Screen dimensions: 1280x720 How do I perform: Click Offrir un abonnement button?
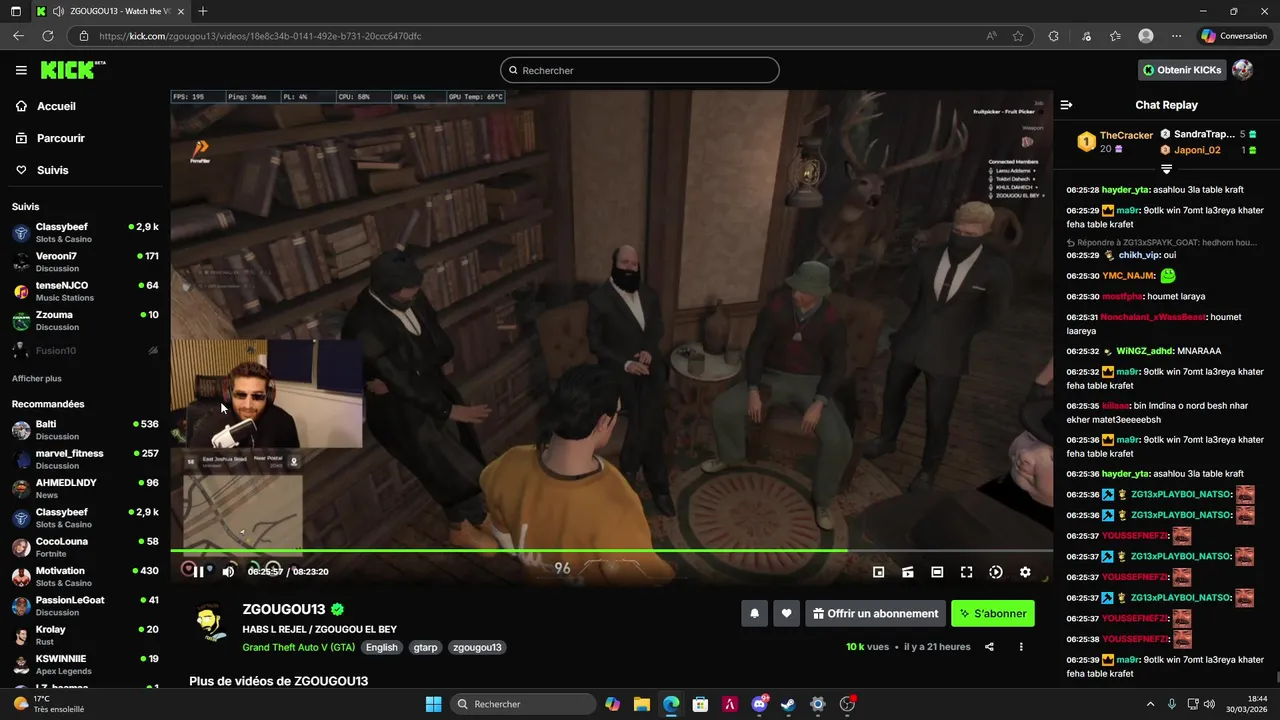(875, 614)
